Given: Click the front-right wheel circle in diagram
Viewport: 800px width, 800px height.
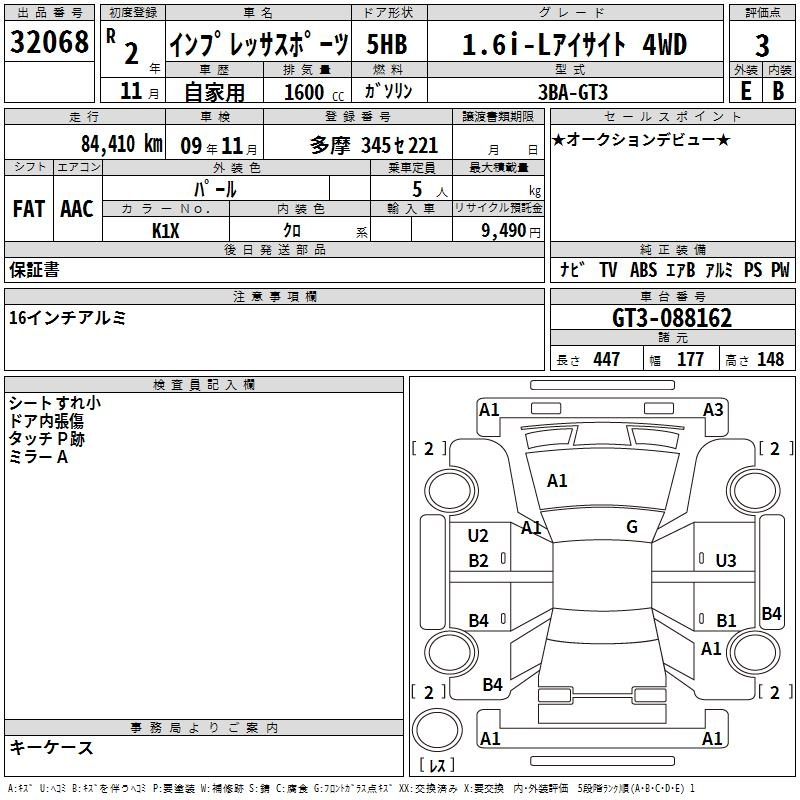Looking at the screenshot, I should tap(753, 491).
